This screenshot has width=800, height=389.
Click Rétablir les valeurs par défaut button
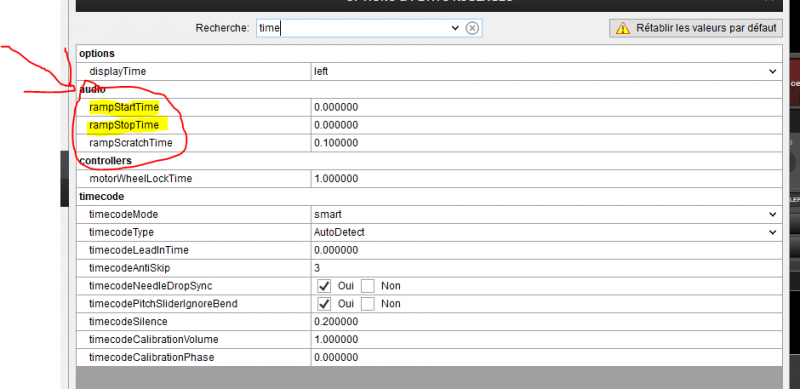[x=695, y=28]
